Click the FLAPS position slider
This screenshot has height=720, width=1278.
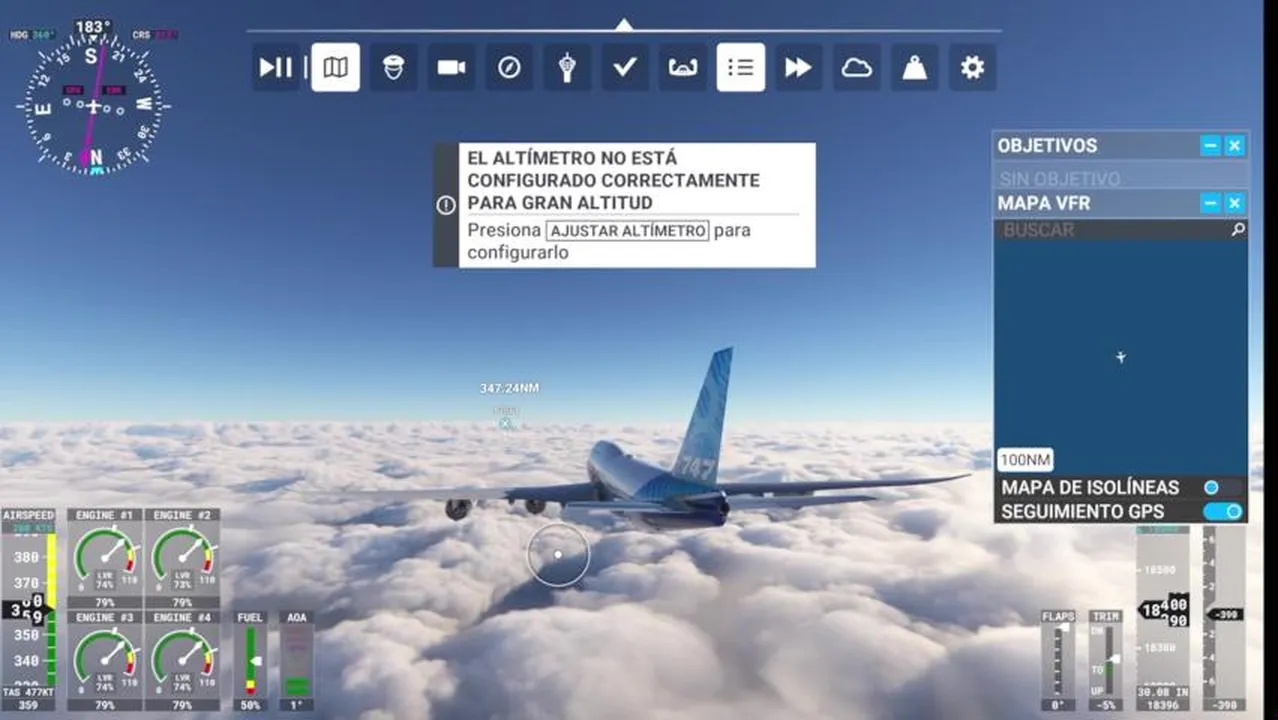tap(1057, 660)
